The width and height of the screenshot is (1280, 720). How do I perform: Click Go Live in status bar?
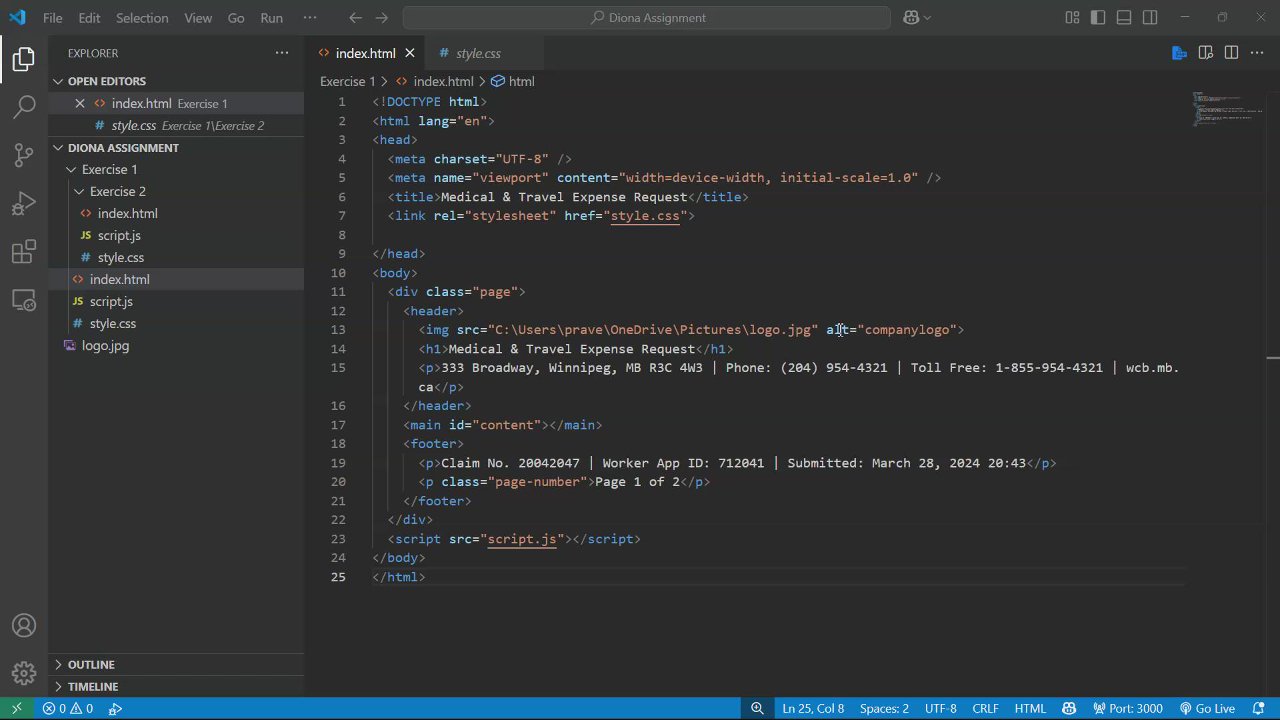coord(1207,709)
